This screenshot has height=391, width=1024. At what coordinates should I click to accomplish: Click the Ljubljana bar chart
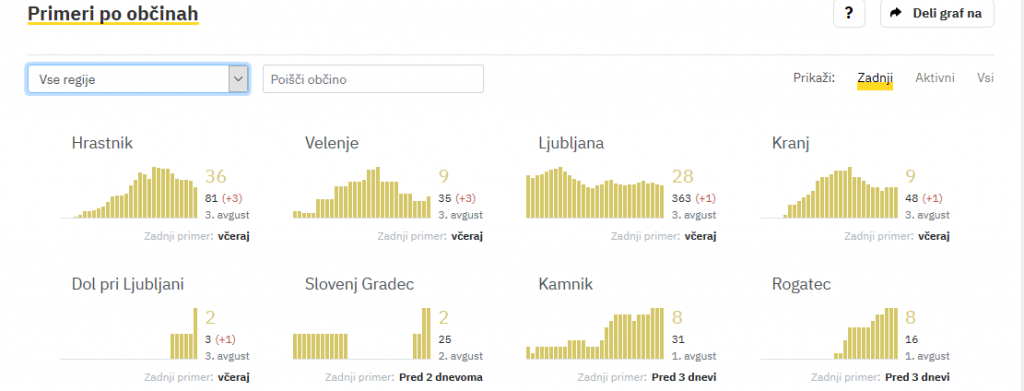coord(595,193)
